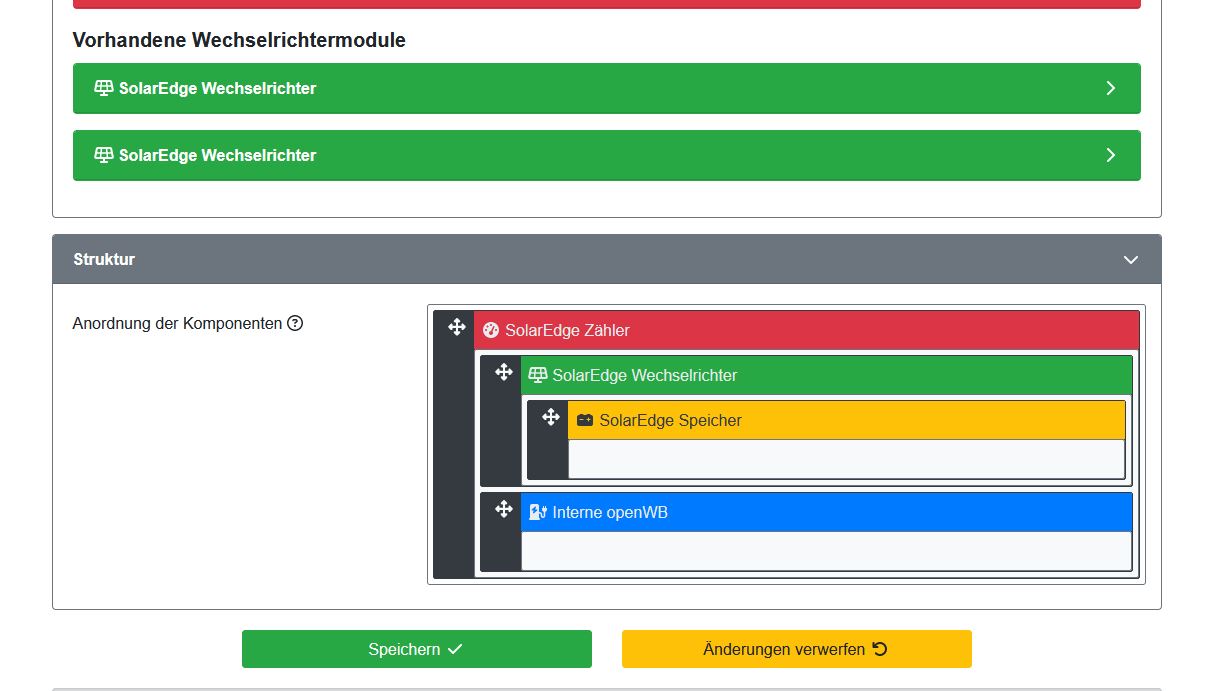Click the Vorhandene Wechselrichtermodule heading
The width and height of the screenshot is (1221, 691).
point(239,40)
